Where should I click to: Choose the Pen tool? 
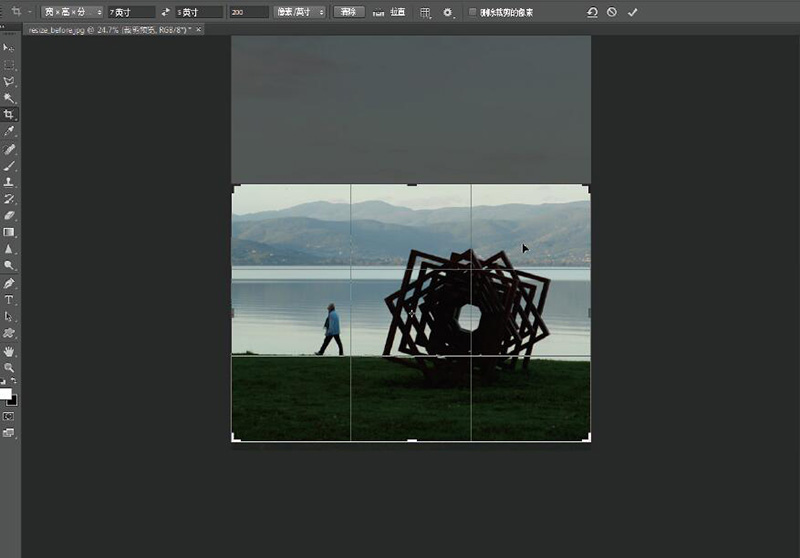pyautogui.click(x=9, y=283)
